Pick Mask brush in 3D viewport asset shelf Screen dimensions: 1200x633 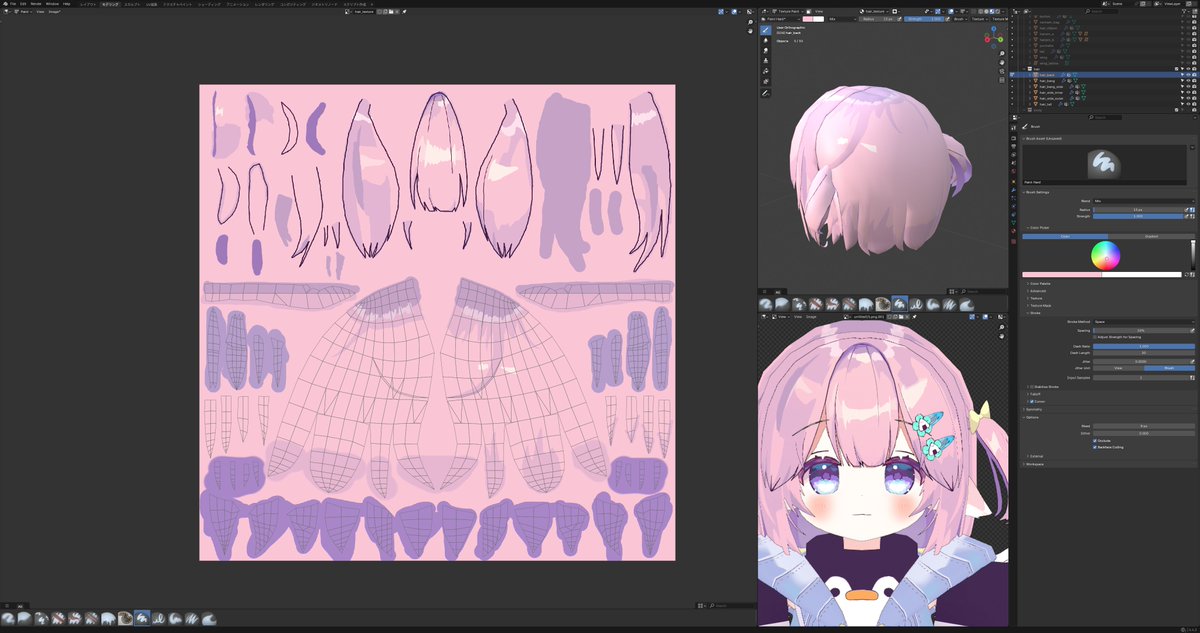click(884, 302)
